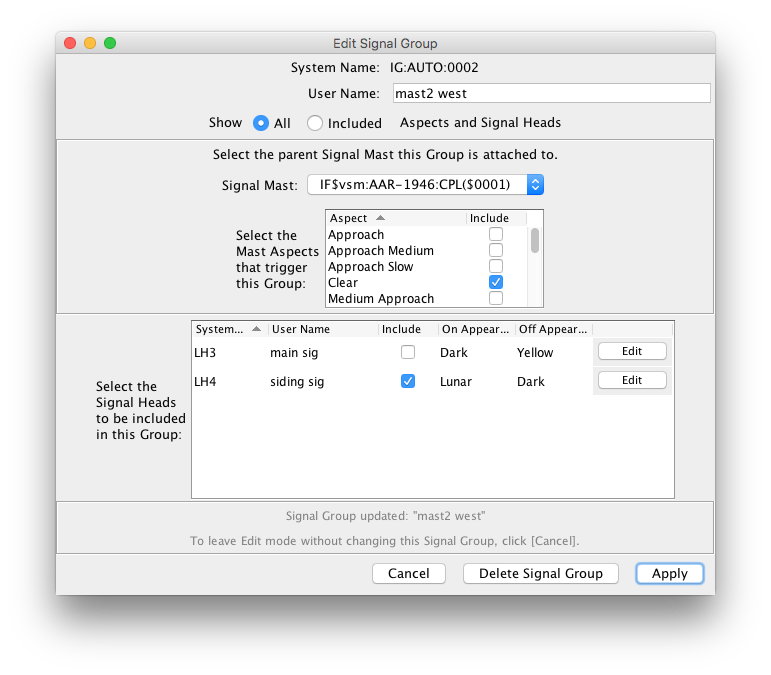
Task: Enable the Approach aspect checkbox
Action: coord(496,235)
